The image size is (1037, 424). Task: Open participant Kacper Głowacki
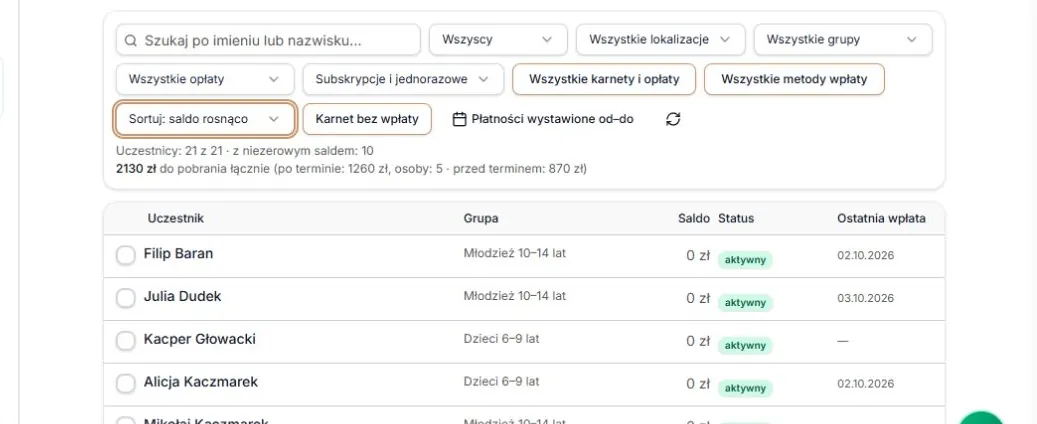click(x=200, y=339)
